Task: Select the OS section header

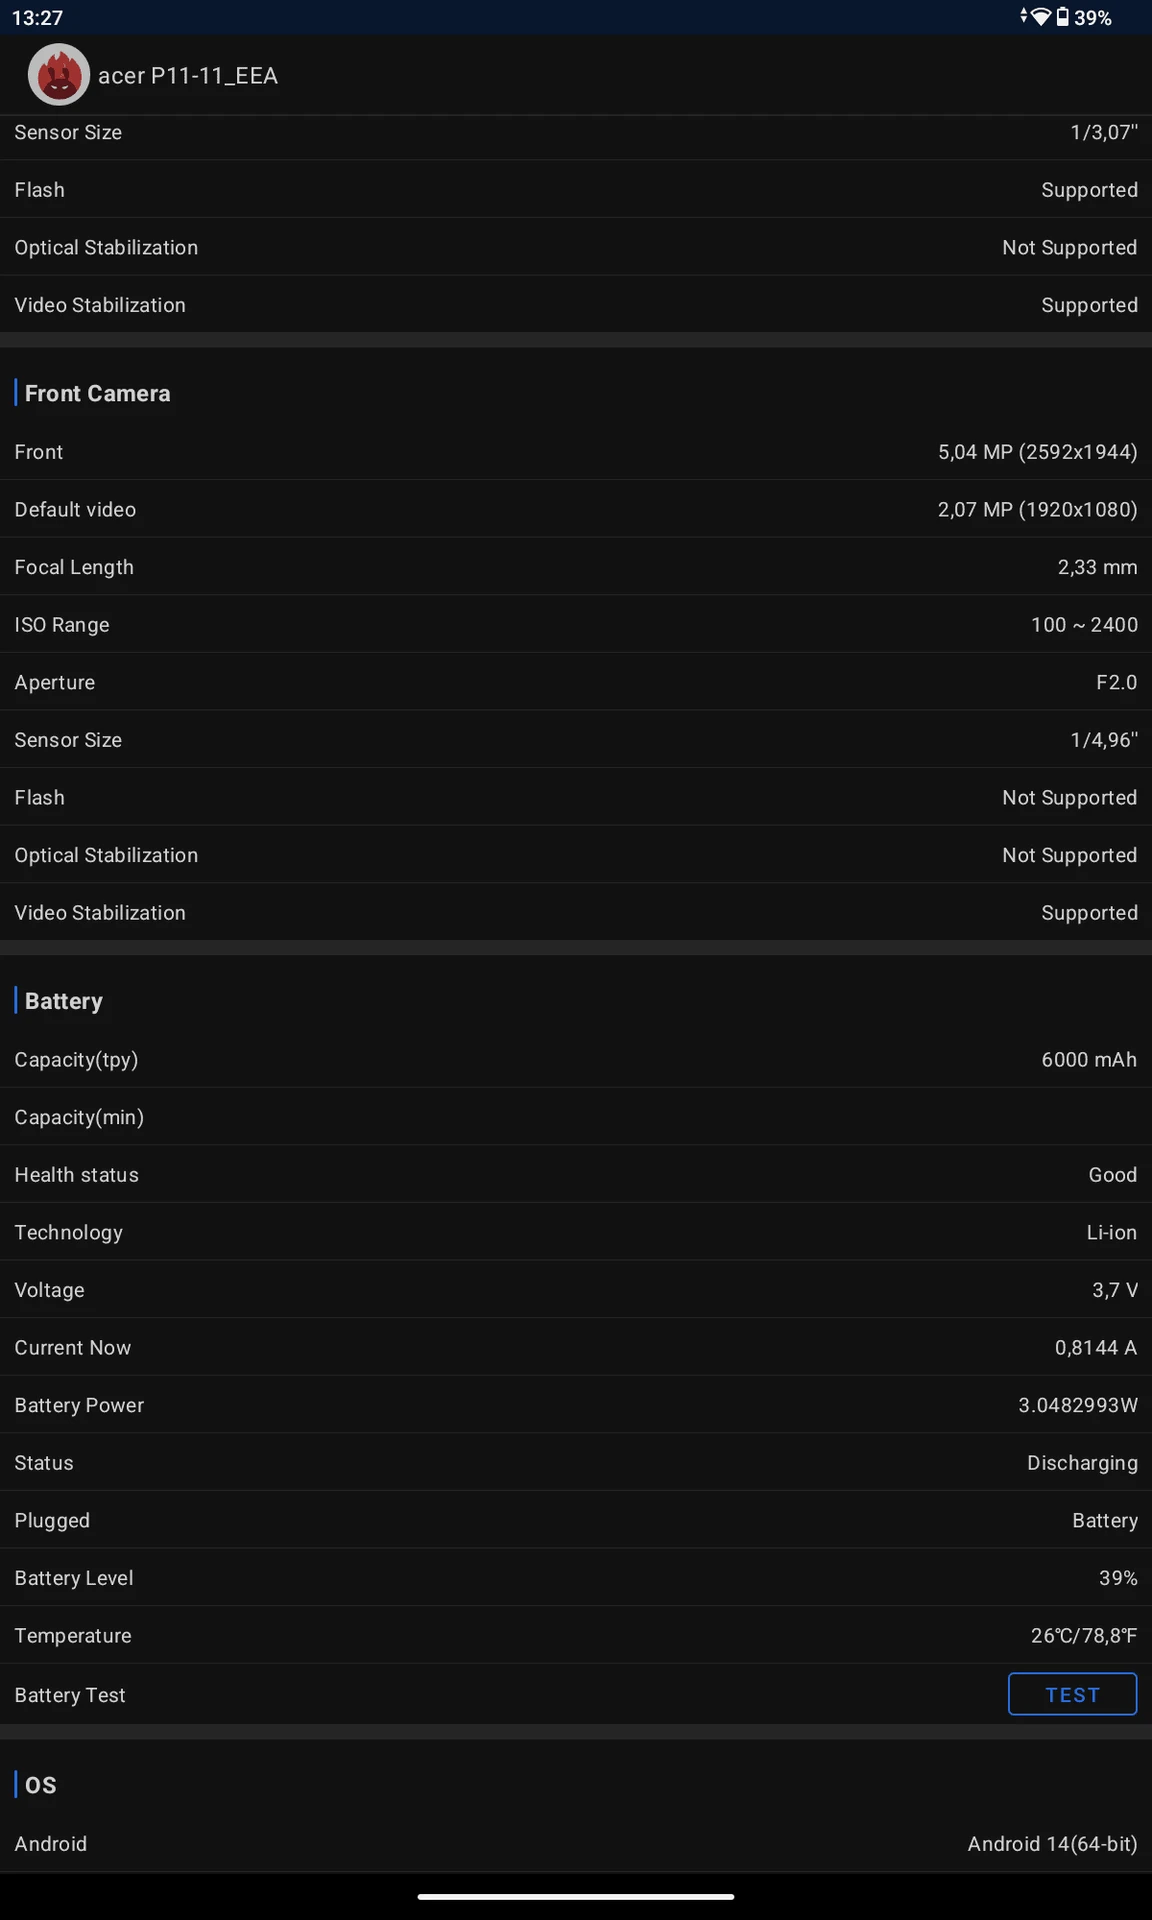Action: pos(40,1785)
